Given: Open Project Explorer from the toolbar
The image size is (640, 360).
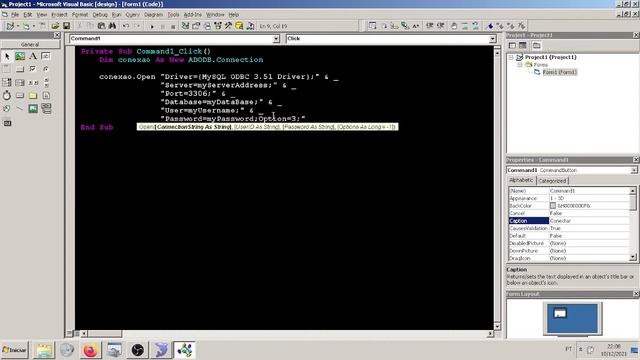Looking at the screenshot, I should click(x=185, y=26).
